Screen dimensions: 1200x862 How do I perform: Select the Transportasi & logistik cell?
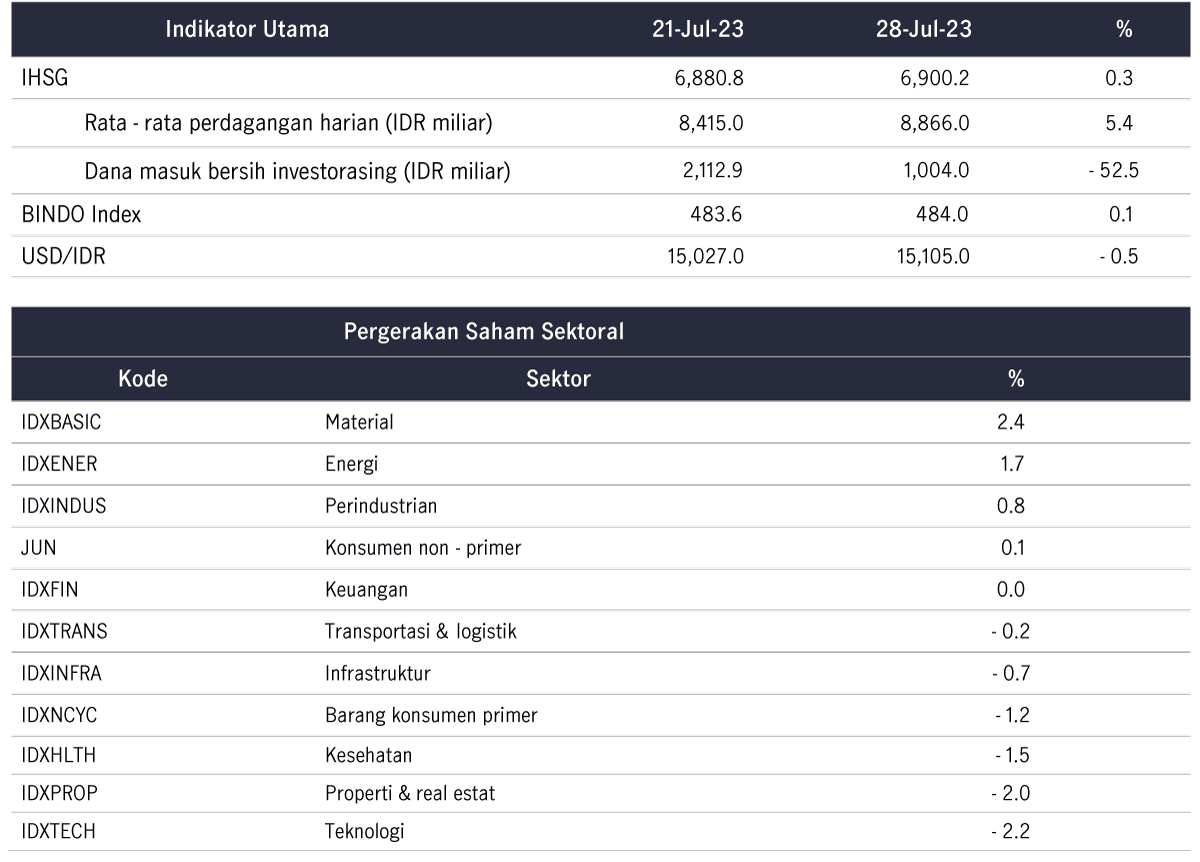[x=421, y=632]
